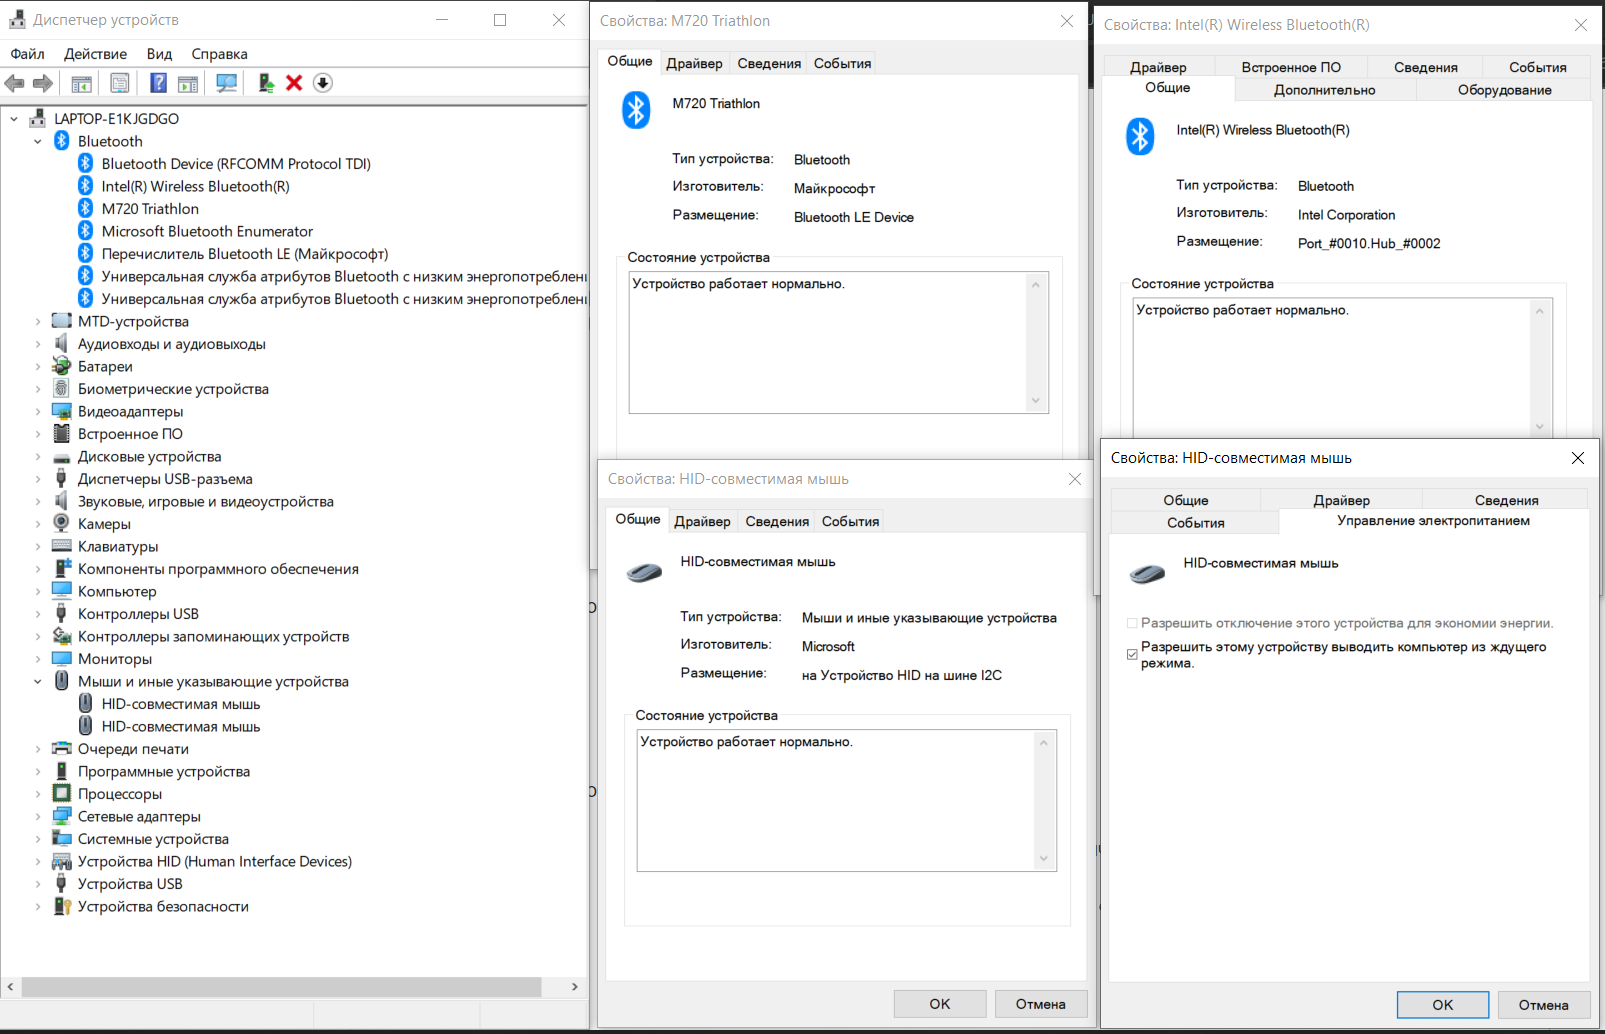
Task: Expand the Сетевые адаптеры category
Action: click(38, 816)
